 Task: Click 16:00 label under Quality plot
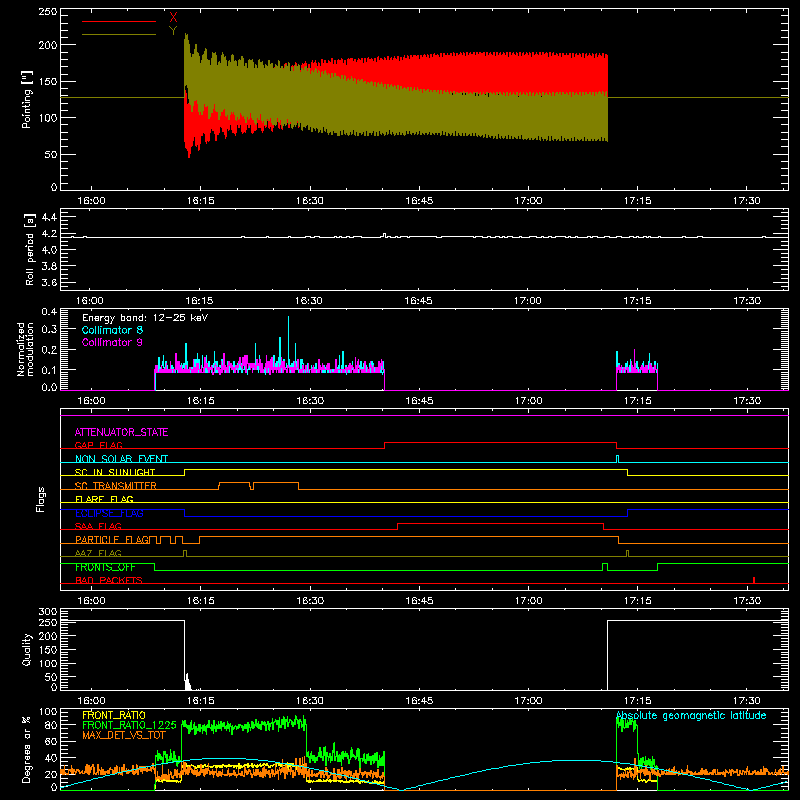click(x=91, y=701)
